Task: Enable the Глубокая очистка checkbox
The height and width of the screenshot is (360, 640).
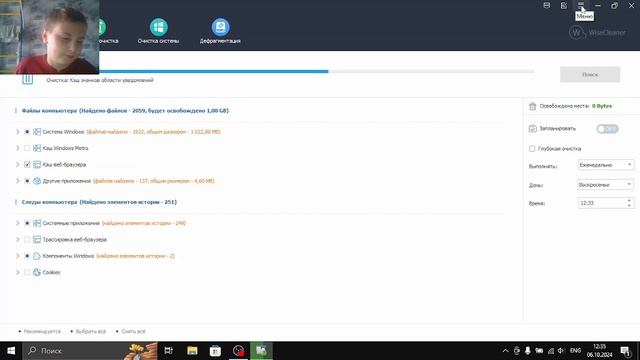Action: point(532,149)
